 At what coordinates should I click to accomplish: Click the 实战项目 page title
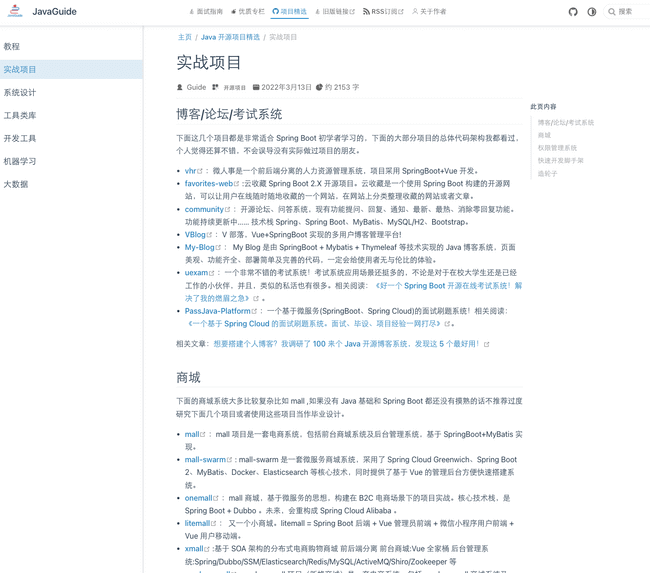point(209,63)
